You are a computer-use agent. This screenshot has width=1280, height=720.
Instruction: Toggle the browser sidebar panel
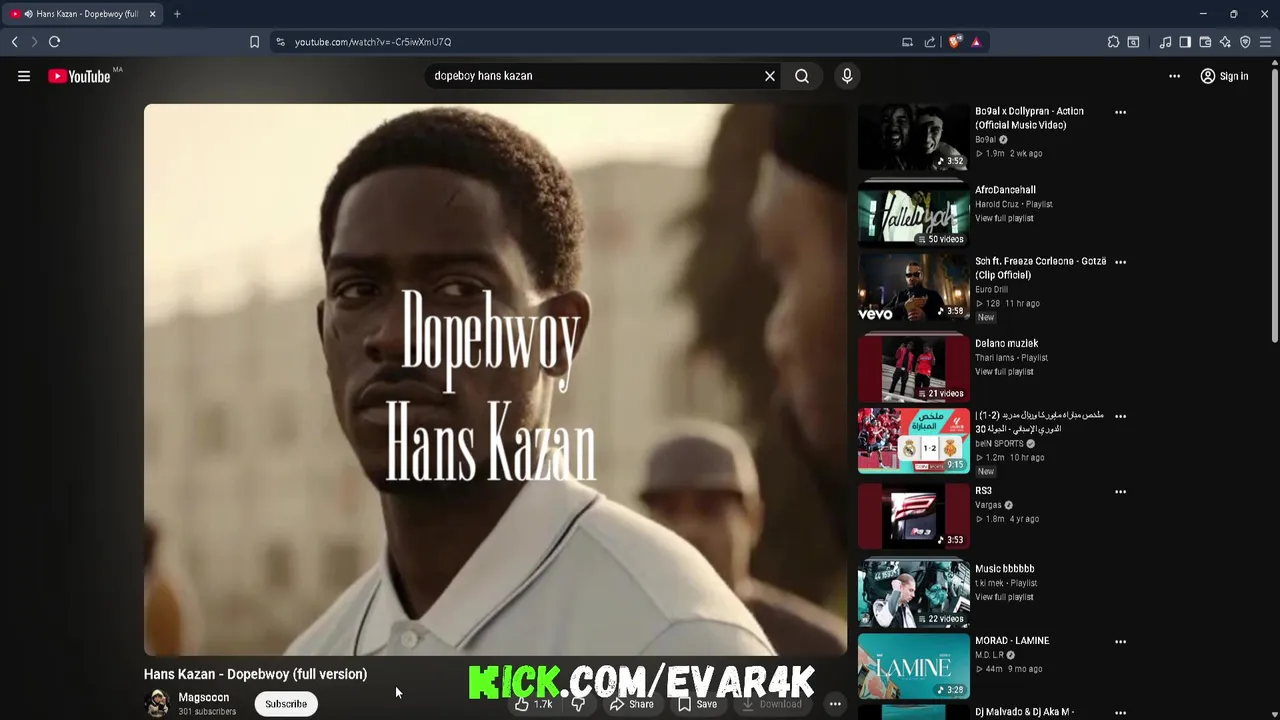click(1185, 42)
